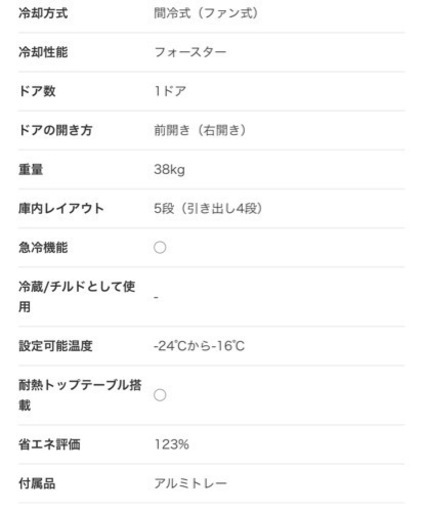Click the circle icon for 耐熱トップテーブル搭載

(x=160, y=395)
